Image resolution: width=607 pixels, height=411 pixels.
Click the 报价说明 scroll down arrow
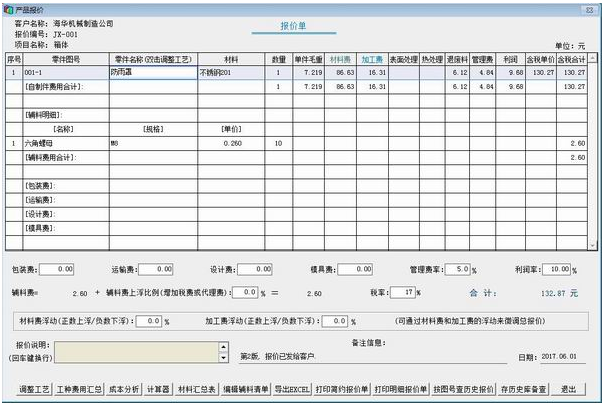(x=224, y=358)
